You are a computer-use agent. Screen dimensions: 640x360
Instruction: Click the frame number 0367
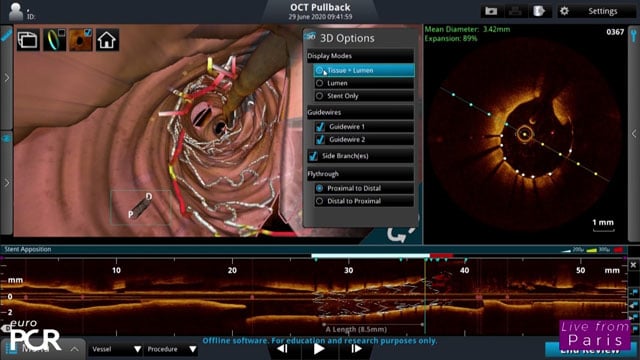point(615,32)
